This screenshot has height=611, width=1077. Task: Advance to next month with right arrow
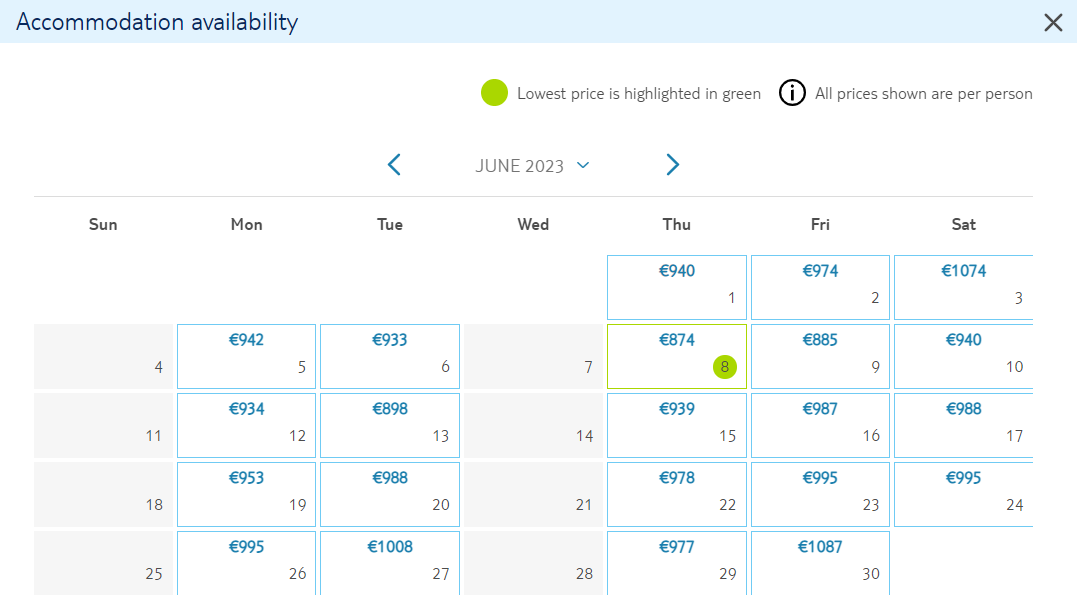pos(672,165)
